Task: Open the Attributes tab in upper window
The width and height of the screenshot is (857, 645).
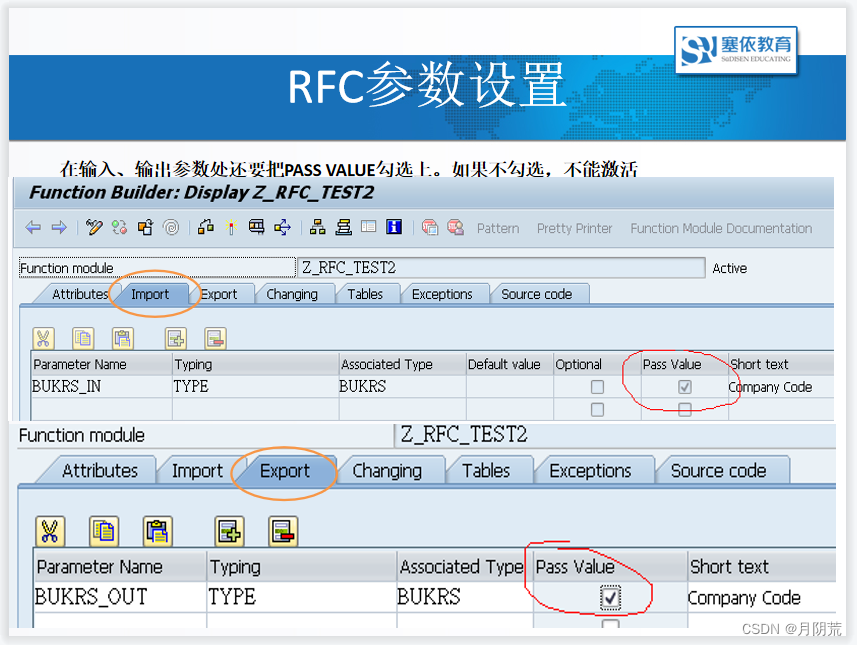Action: pos(80,294)
